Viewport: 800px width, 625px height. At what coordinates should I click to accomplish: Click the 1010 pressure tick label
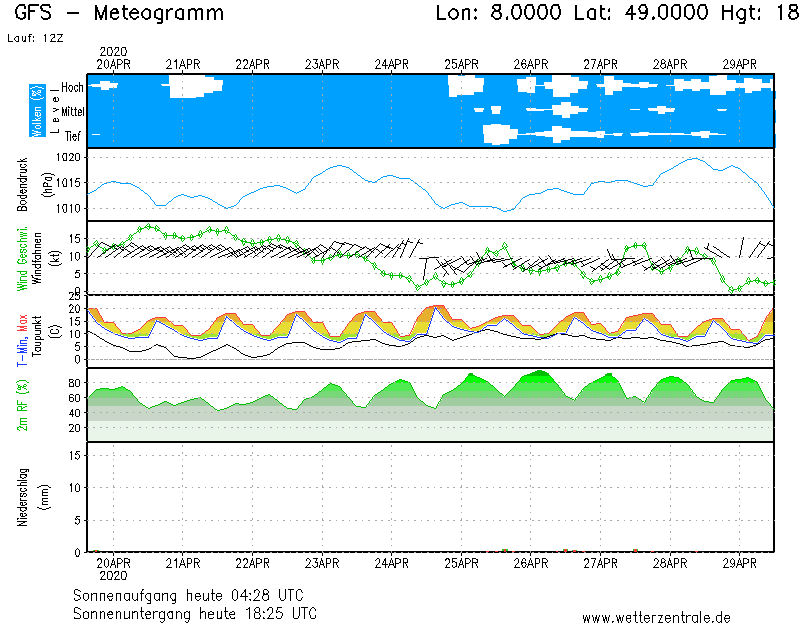(68, 209)
